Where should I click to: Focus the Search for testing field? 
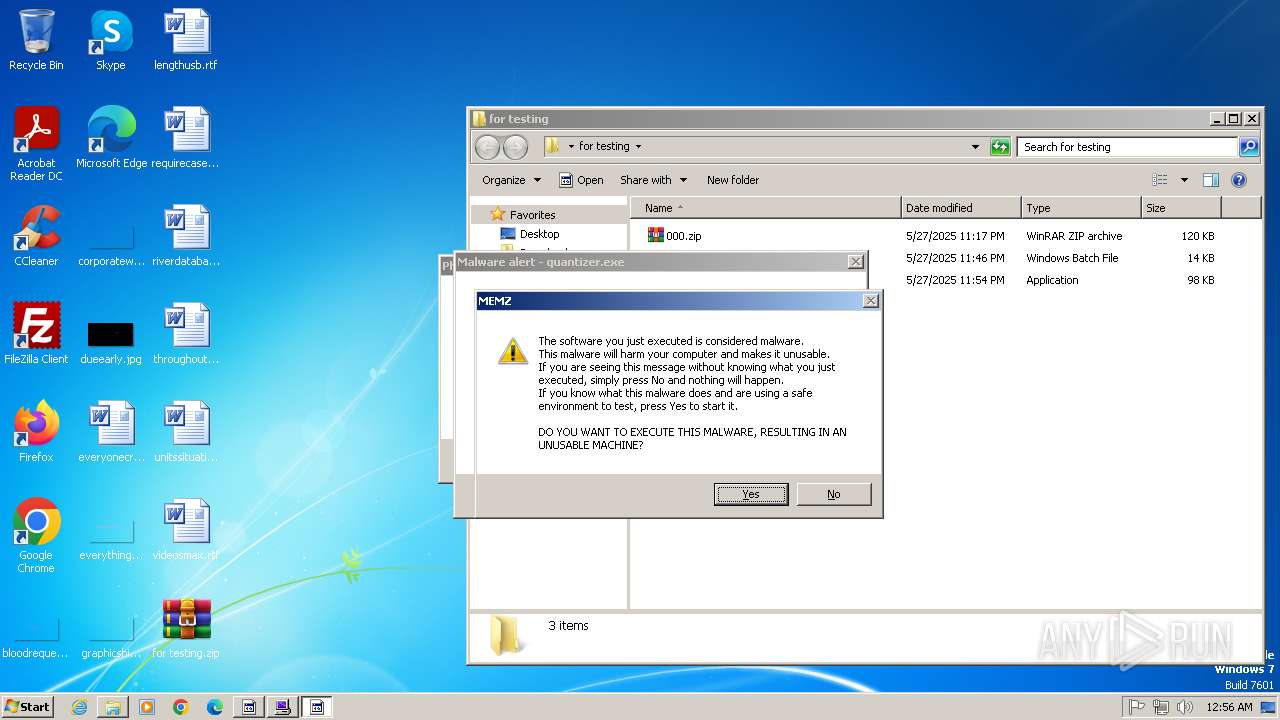click(1128, 147)
